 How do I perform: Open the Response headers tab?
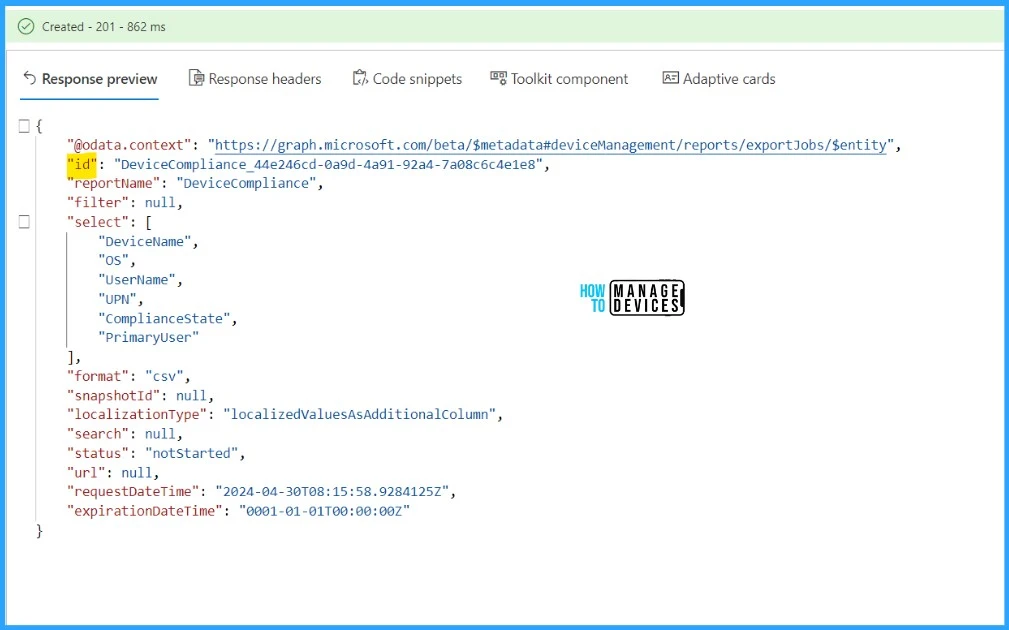click(255, 79)
